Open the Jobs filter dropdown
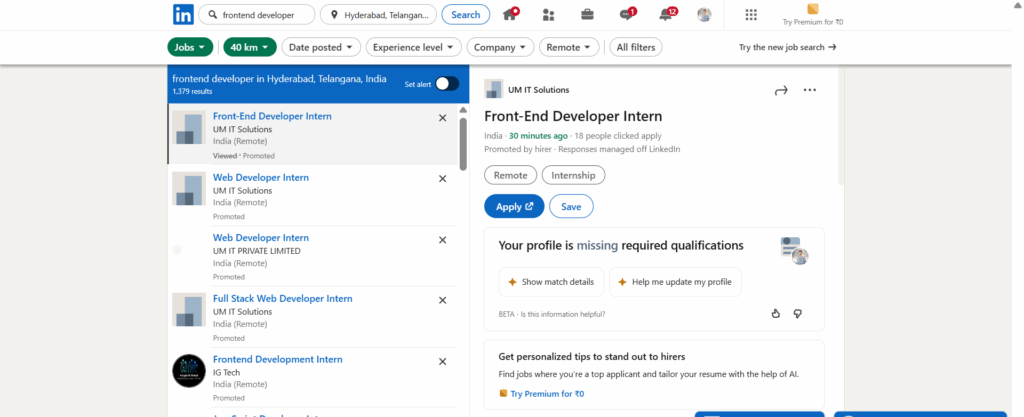1024x417 pixels. tap(191, 47)
